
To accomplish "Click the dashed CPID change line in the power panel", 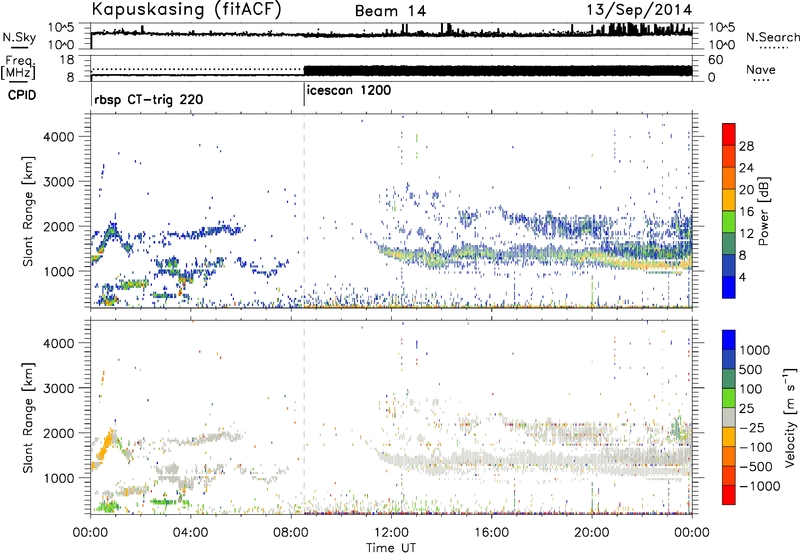I will point(305,210).
